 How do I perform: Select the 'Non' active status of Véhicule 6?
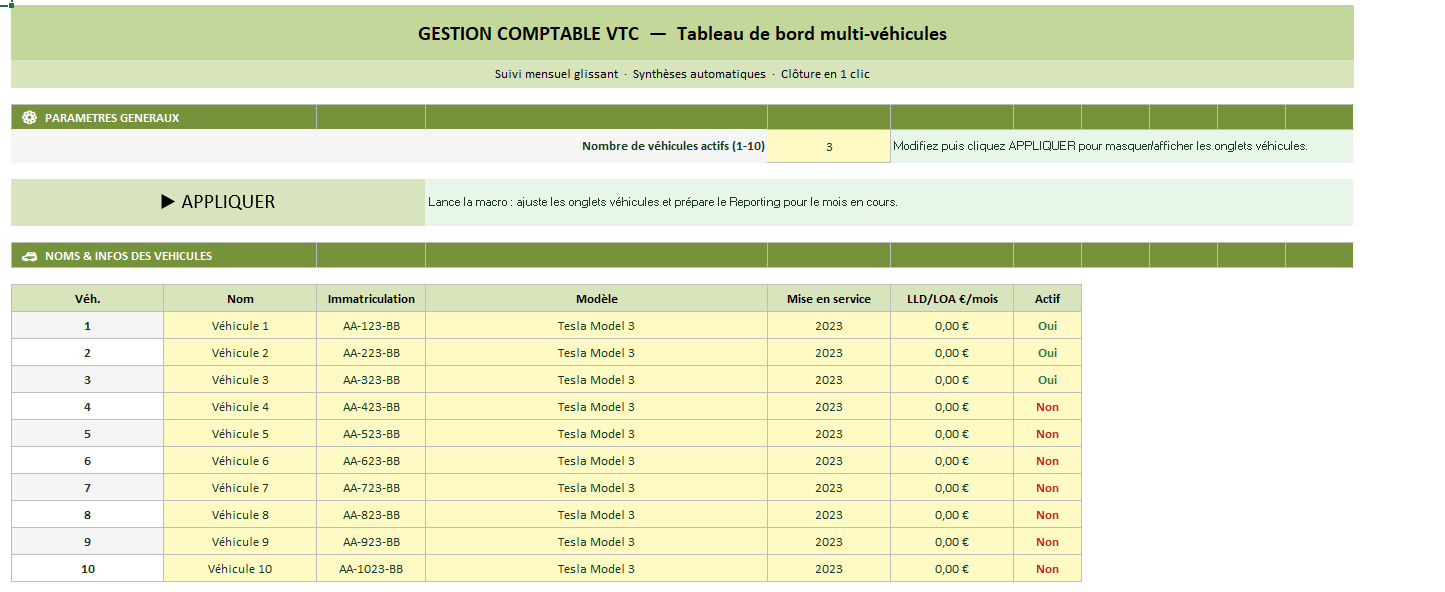tap(1047, 461)
